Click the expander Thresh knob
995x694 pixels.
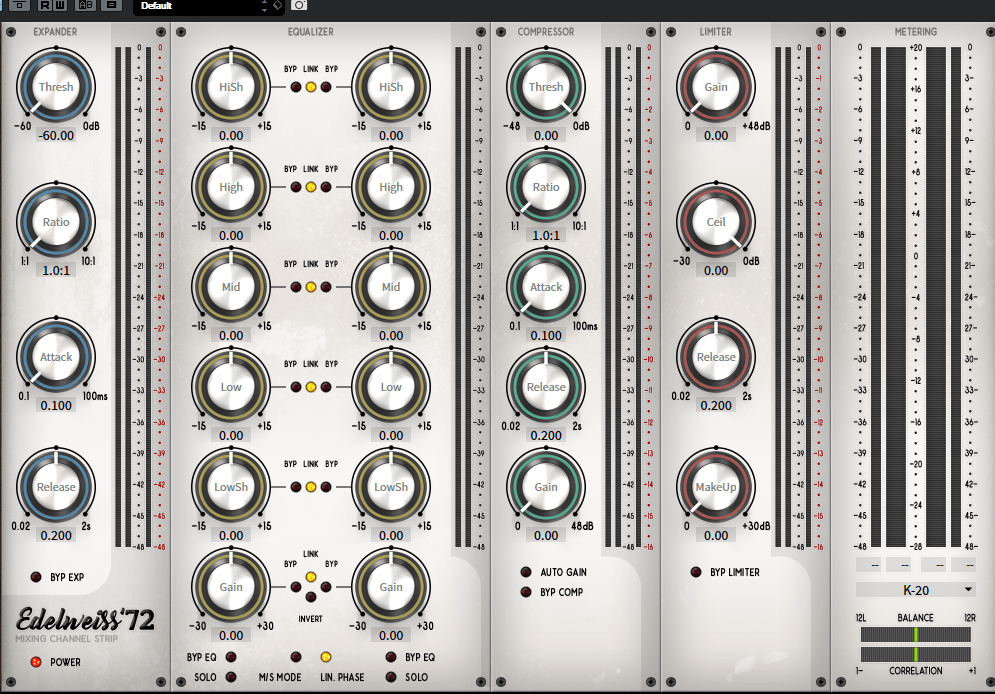coord(56,88)
